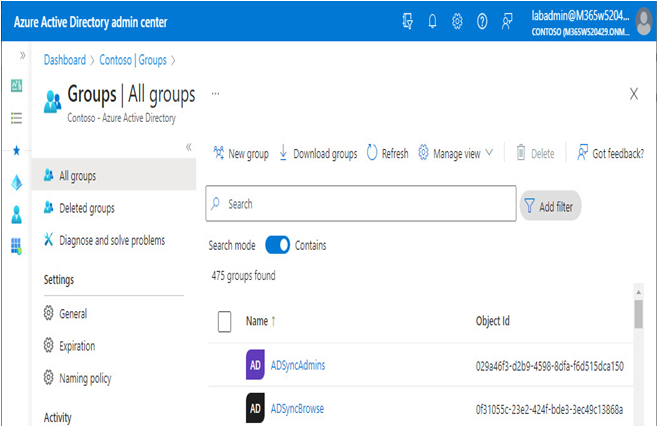Click ADSyncBrowse black AD avatar
The image size is (658, 426).
(255, 408)
